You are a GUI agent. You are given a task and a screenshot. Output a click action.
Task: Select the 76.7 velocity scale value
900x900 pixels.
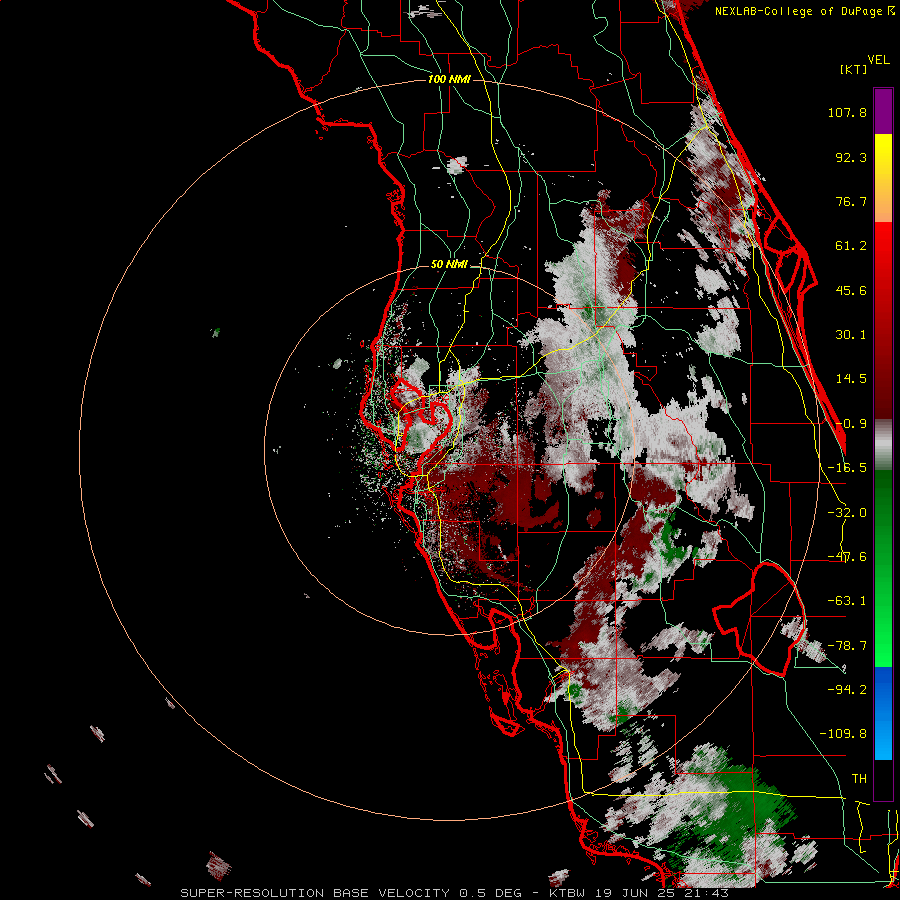[851, 201]
